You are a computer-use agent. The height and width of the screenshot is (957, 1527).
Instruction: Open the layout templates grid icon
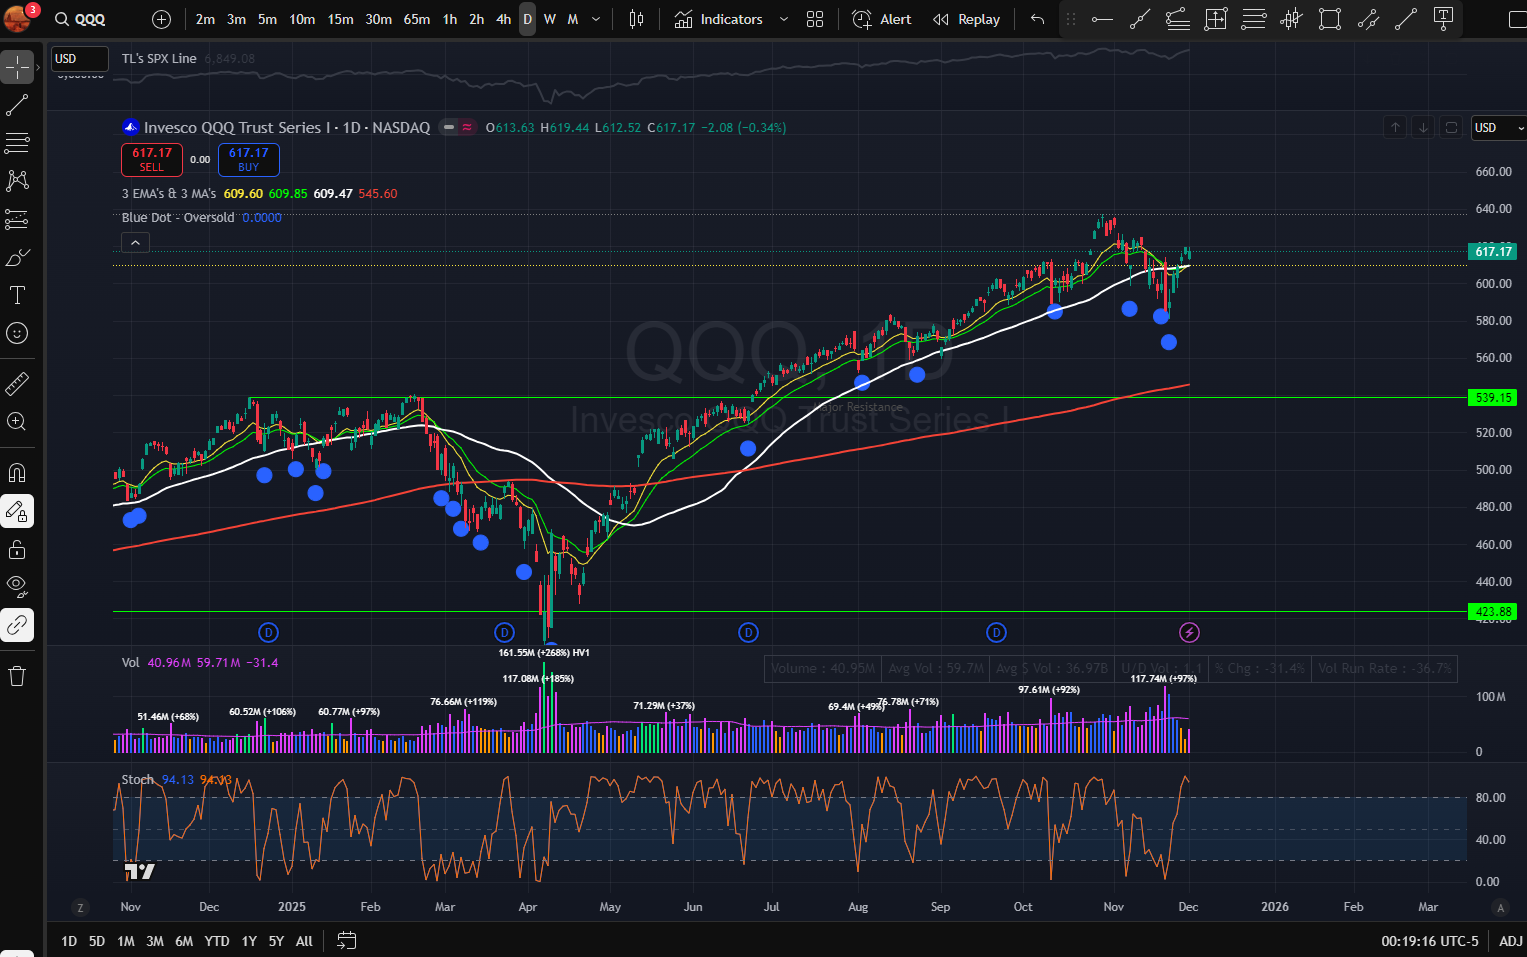815,19
